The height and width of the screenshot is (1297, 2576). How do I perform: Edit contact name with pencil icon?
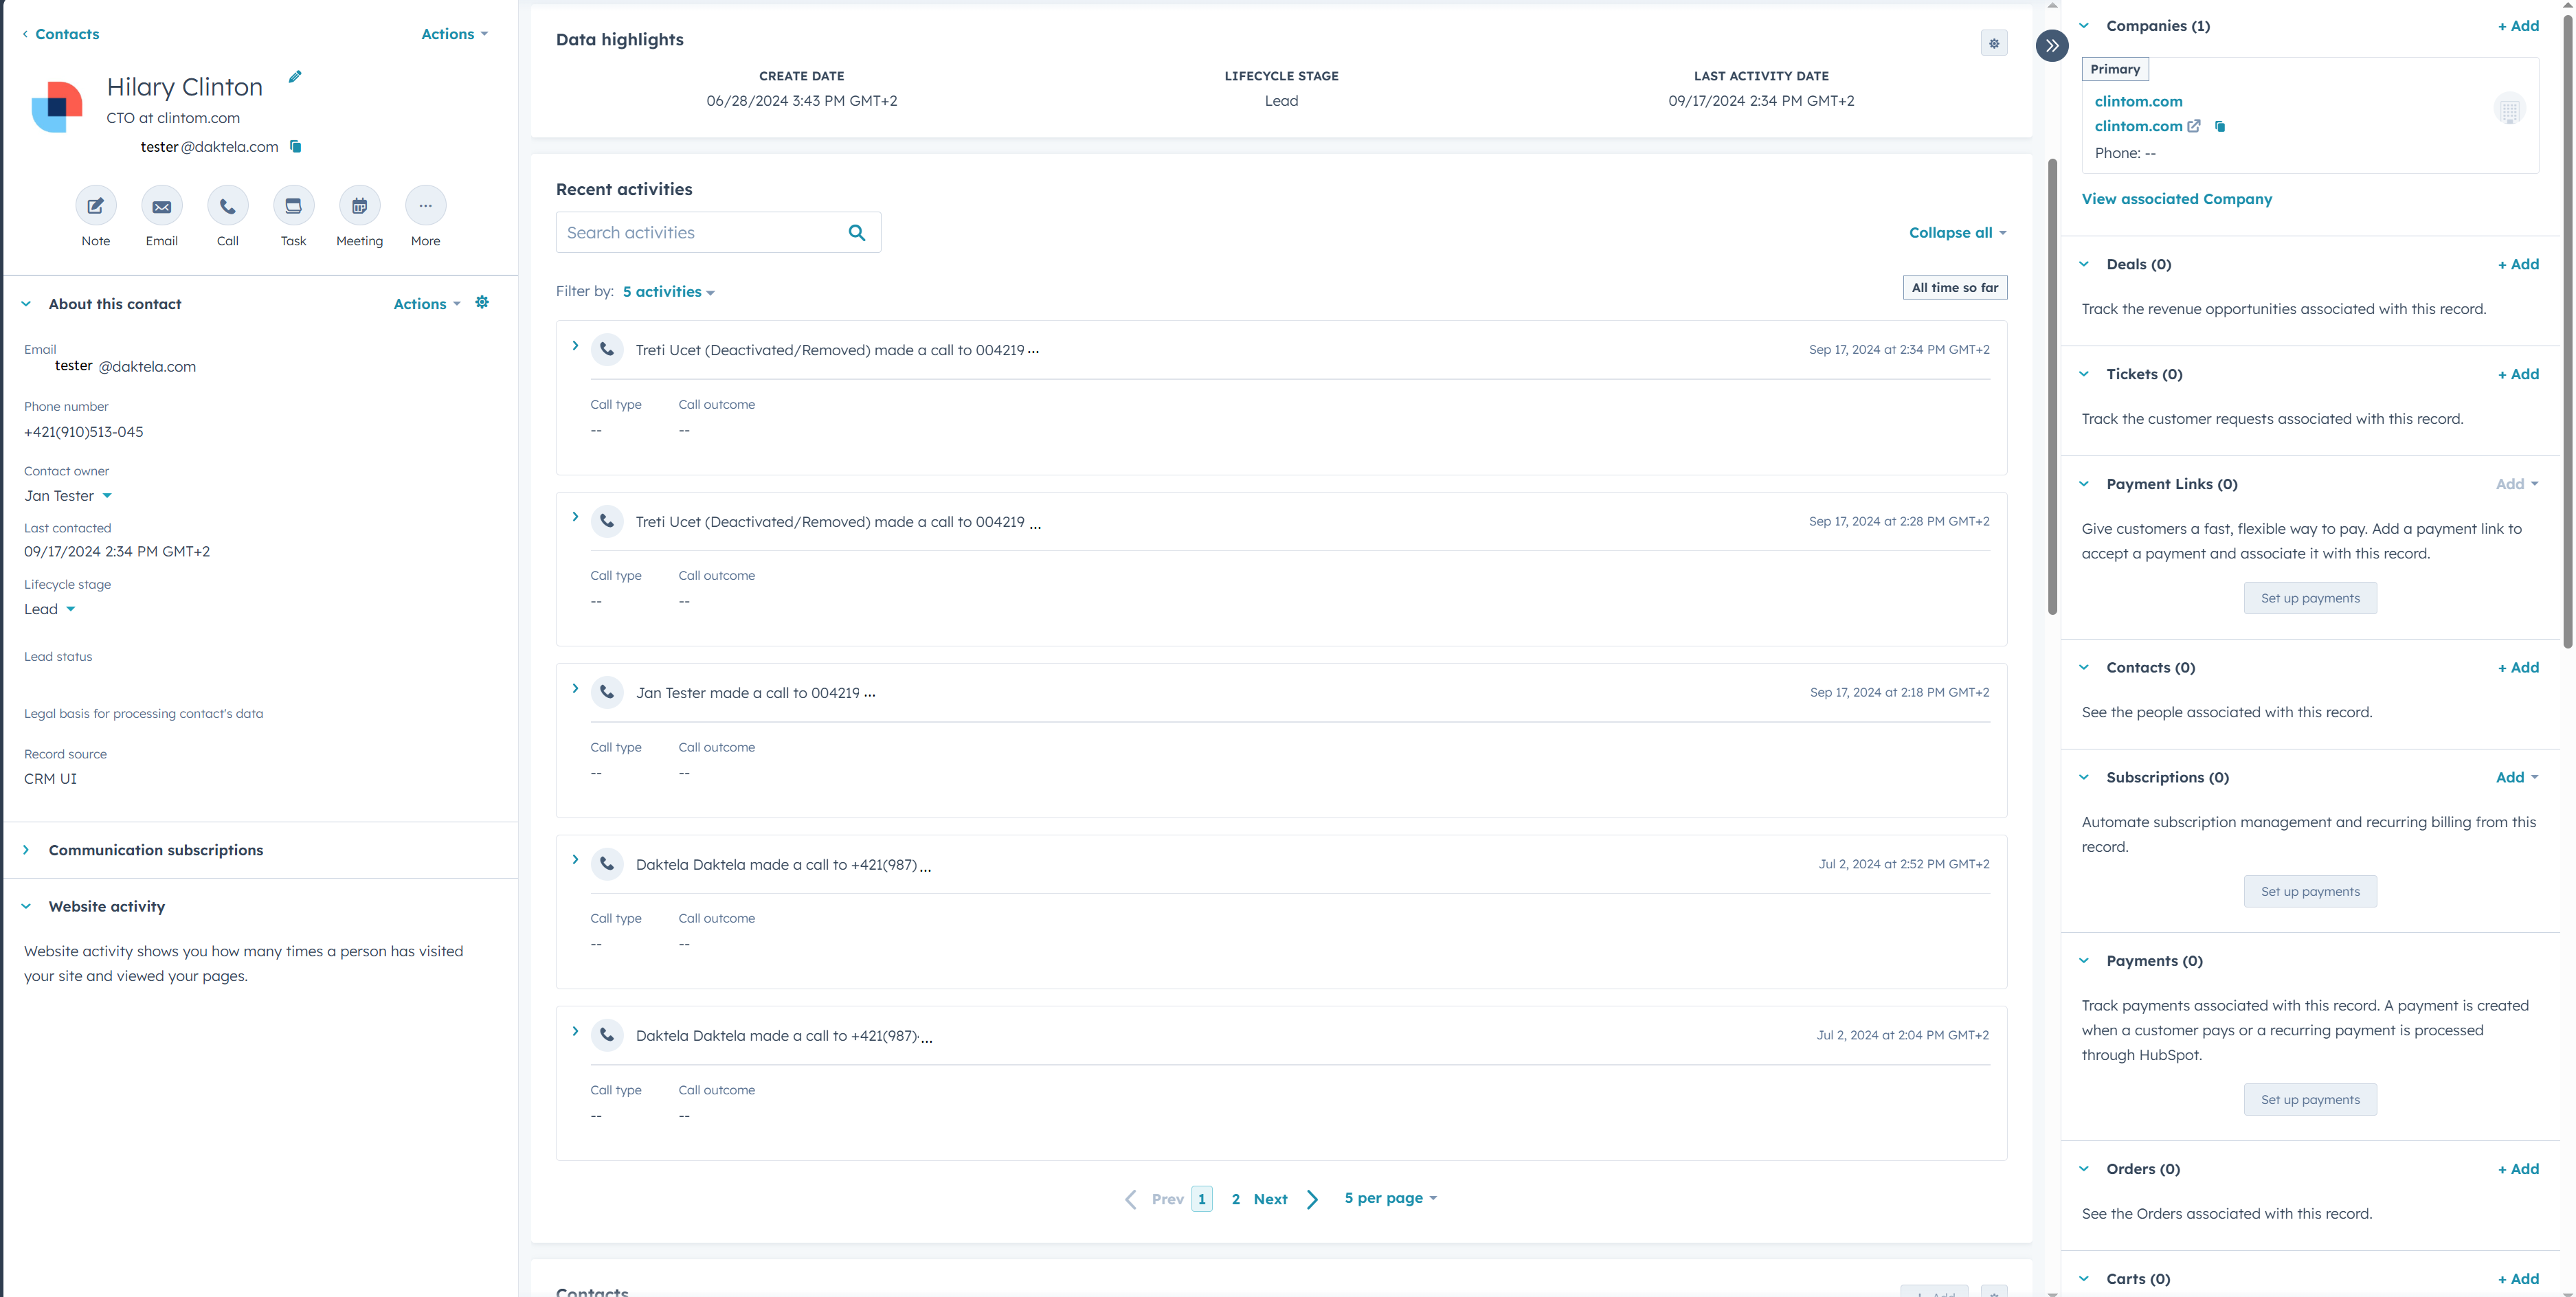295,77
